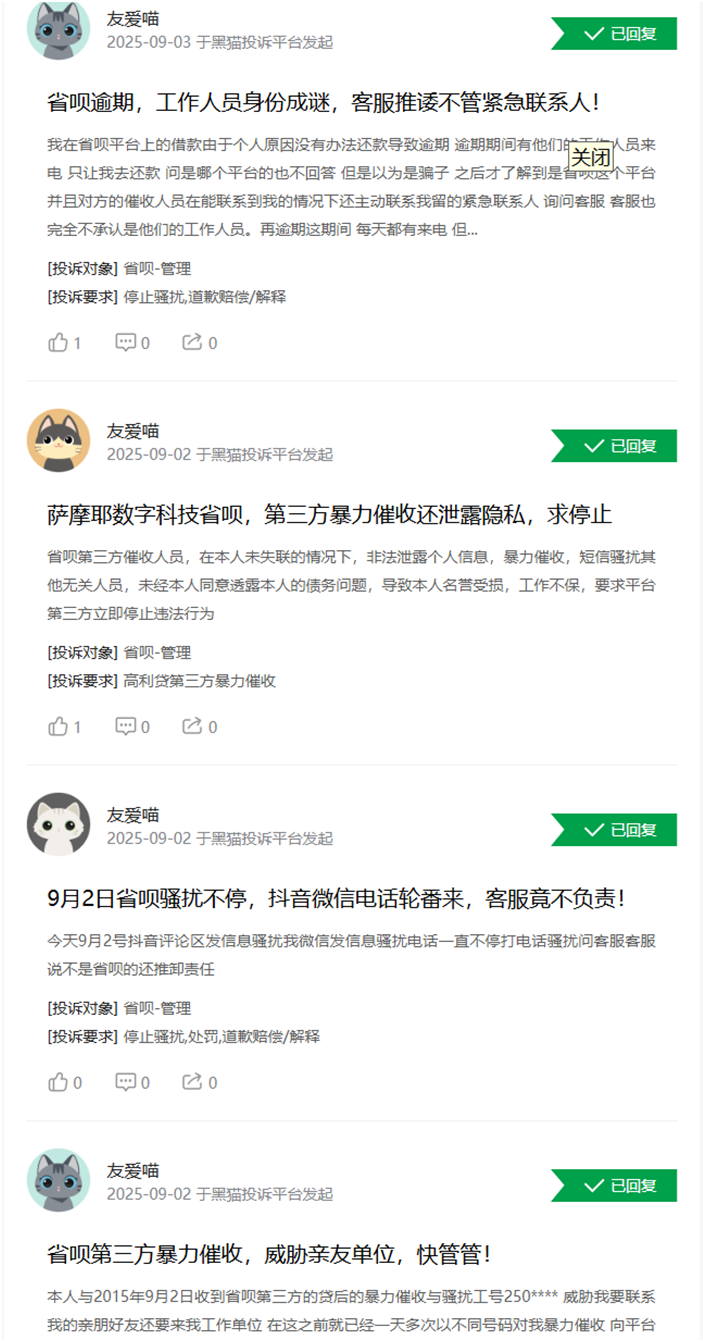Screen dimensions: 703x1342
Task: Click the 已回复 badge on the 9月2日 complaint
Action: (614, 829)
